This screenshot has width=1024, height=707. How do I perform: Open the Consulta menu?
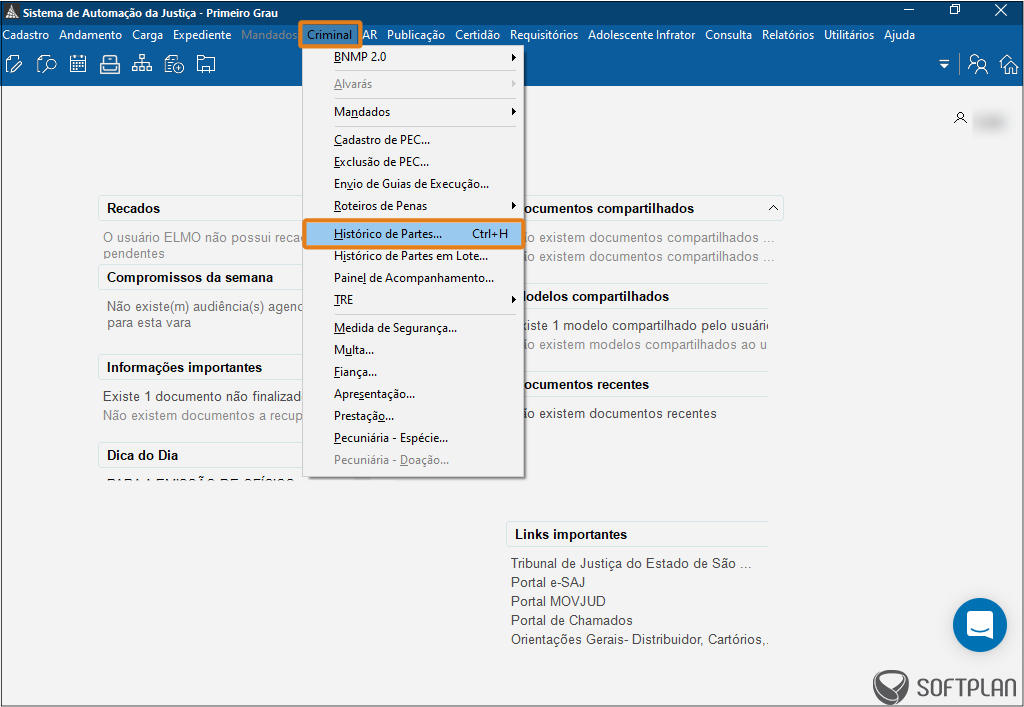pos(729,35)
